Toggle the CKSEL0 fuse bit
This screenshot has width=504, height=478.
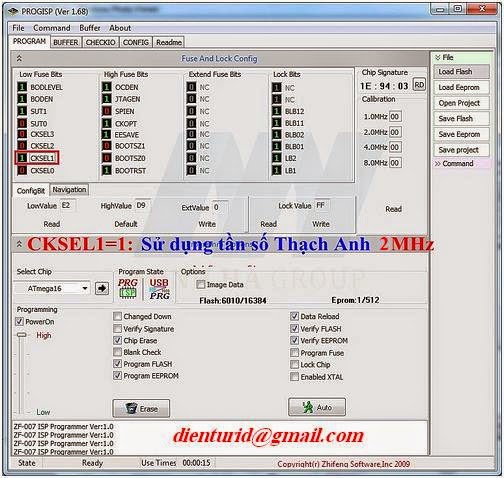22,170
